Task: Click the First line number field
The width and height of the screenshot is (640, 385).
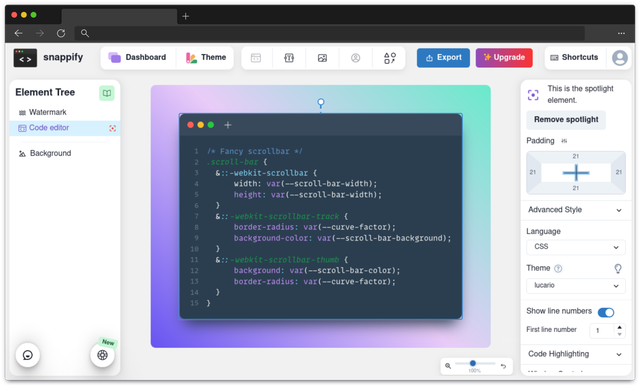Action: click(x=602, y=331)
